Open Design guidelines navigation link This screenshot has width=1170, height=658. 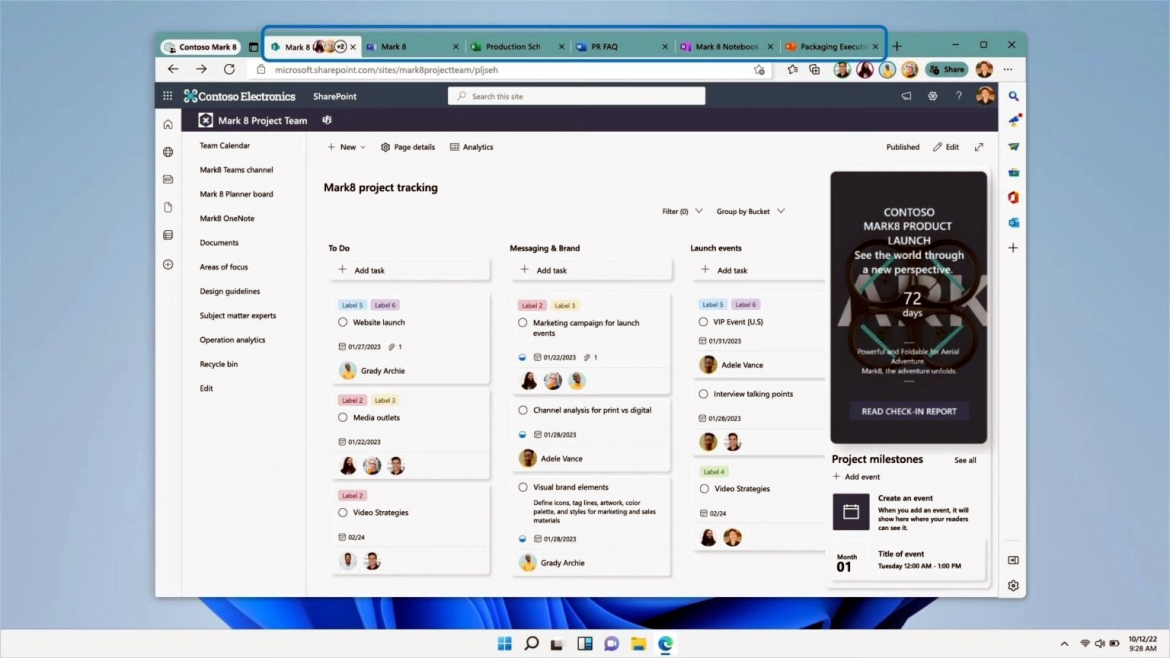[x=230, y=291]
